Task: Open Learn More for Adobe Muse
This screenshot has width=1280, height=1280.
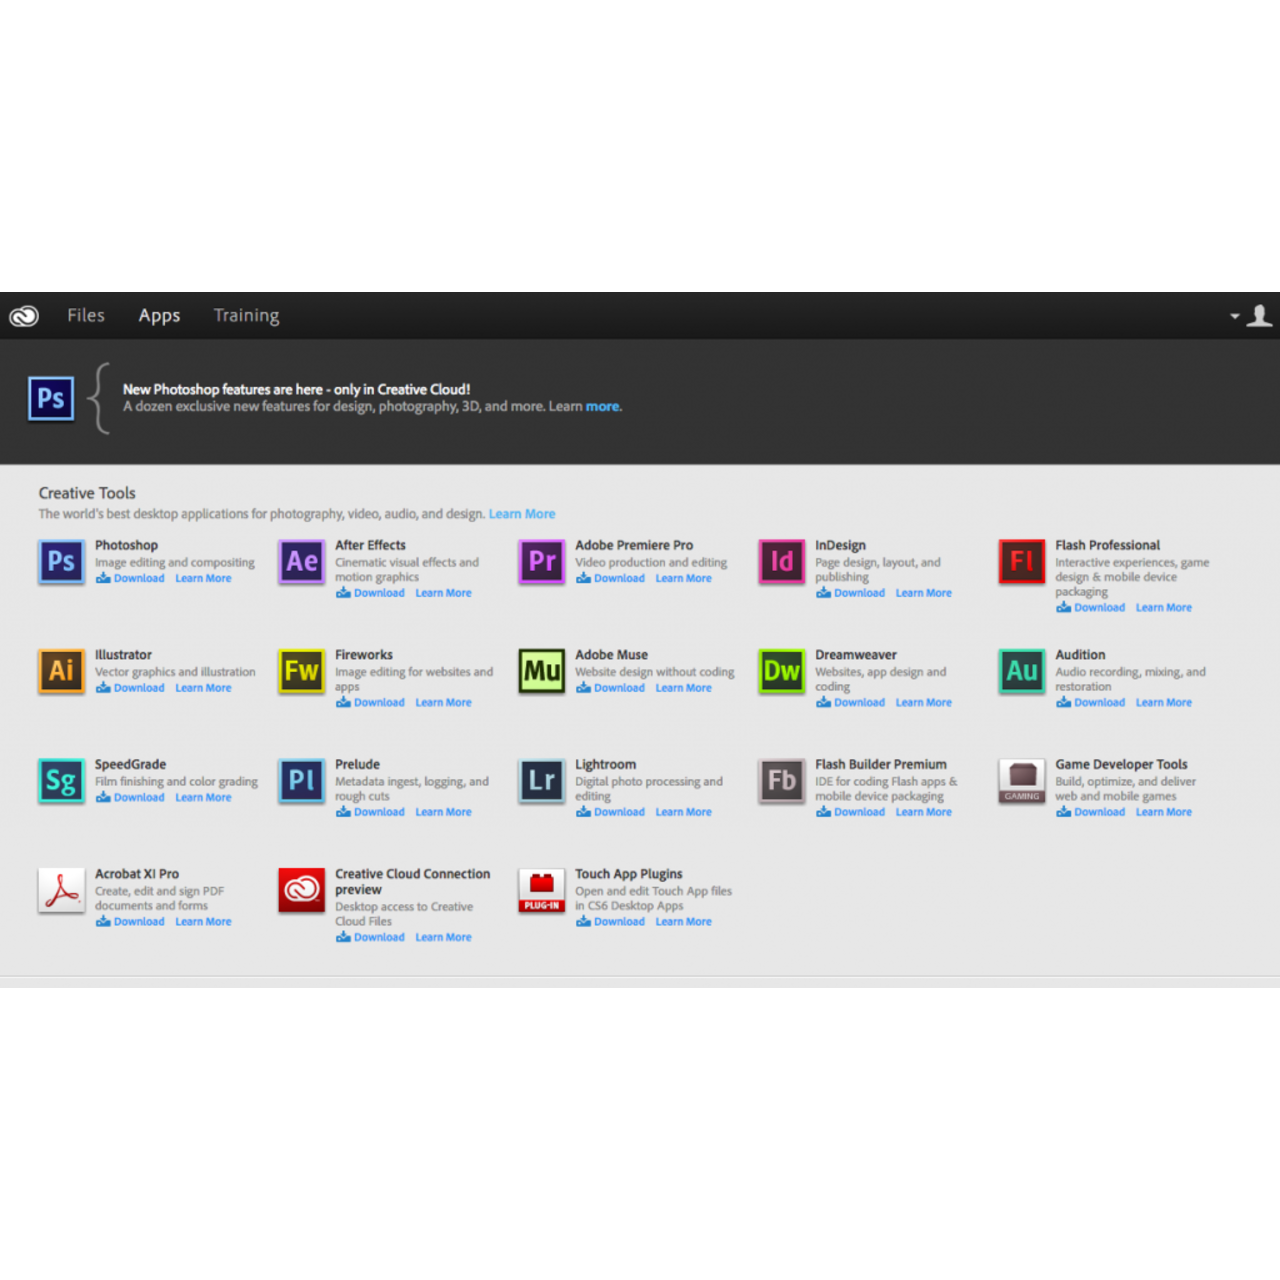Action: pos(683,688)
